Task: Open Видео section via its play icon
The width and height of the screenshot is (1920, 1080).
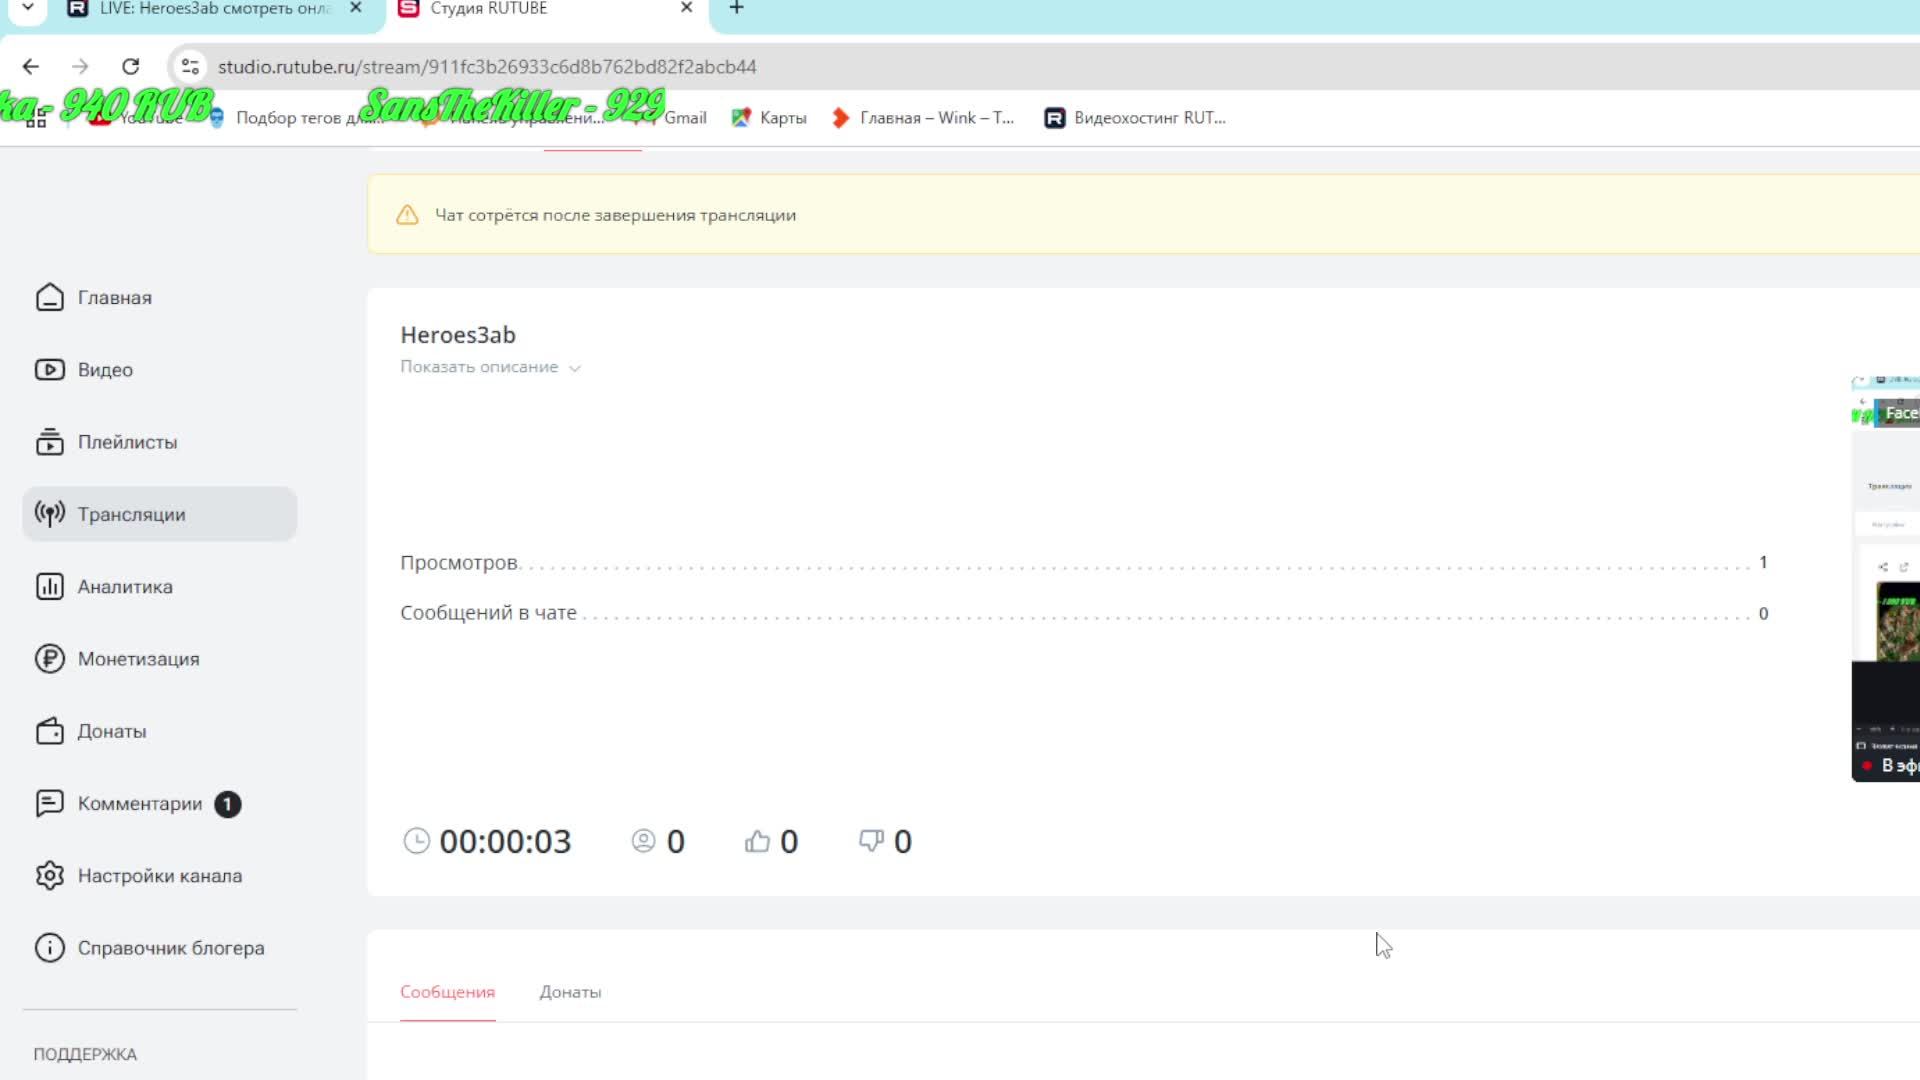Action: 49,370
